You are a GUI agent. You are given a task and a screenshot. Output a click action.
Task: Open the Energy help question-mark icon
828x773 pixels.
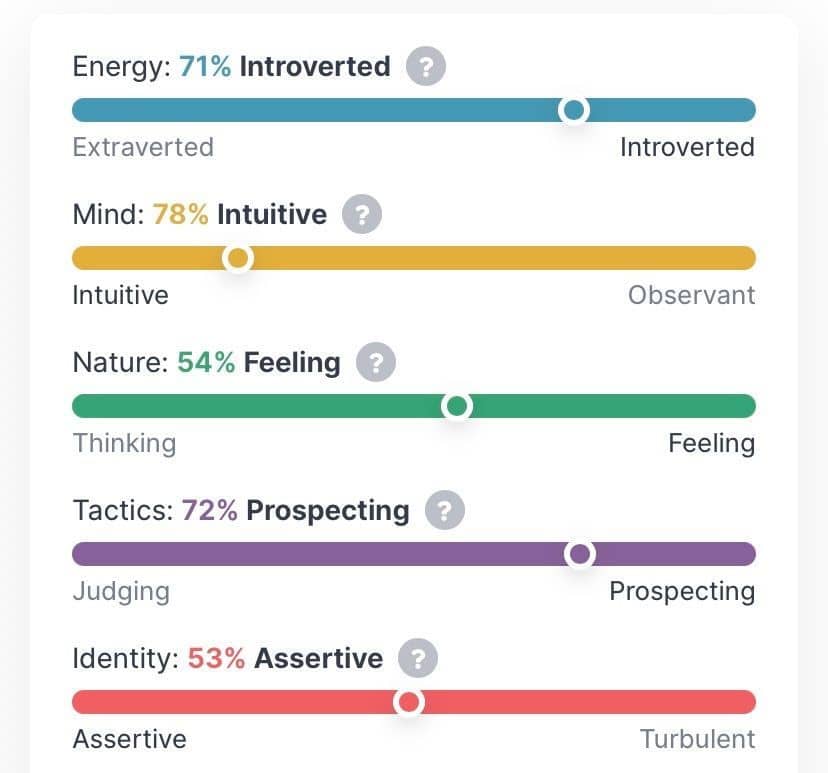(x=426, y=66)
